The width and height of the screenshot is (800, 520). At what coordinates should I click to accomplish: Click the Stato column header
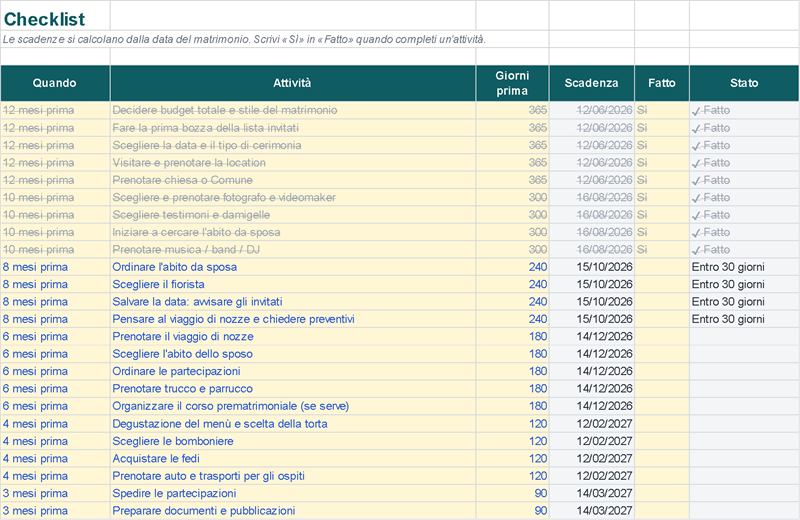coord(744,83)
